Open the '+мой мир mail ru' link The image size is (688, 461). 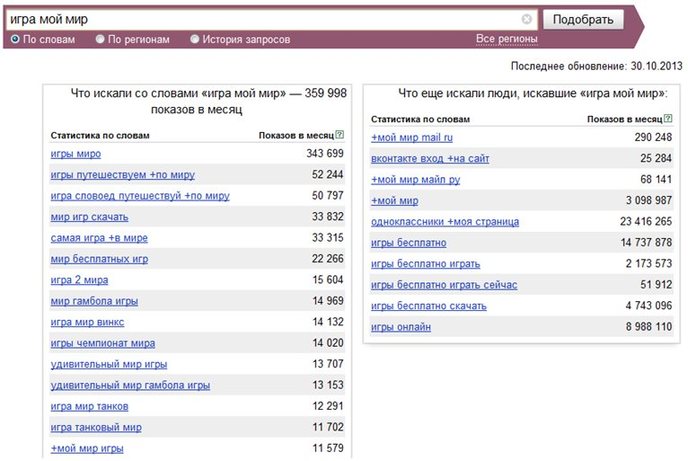(x=412, y=137)
